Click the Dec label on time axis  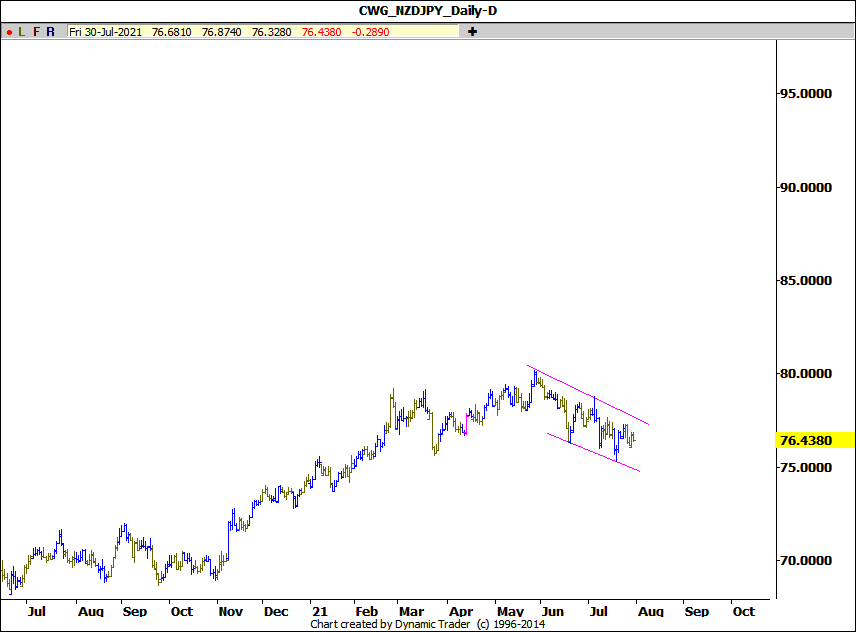point(276,611)
